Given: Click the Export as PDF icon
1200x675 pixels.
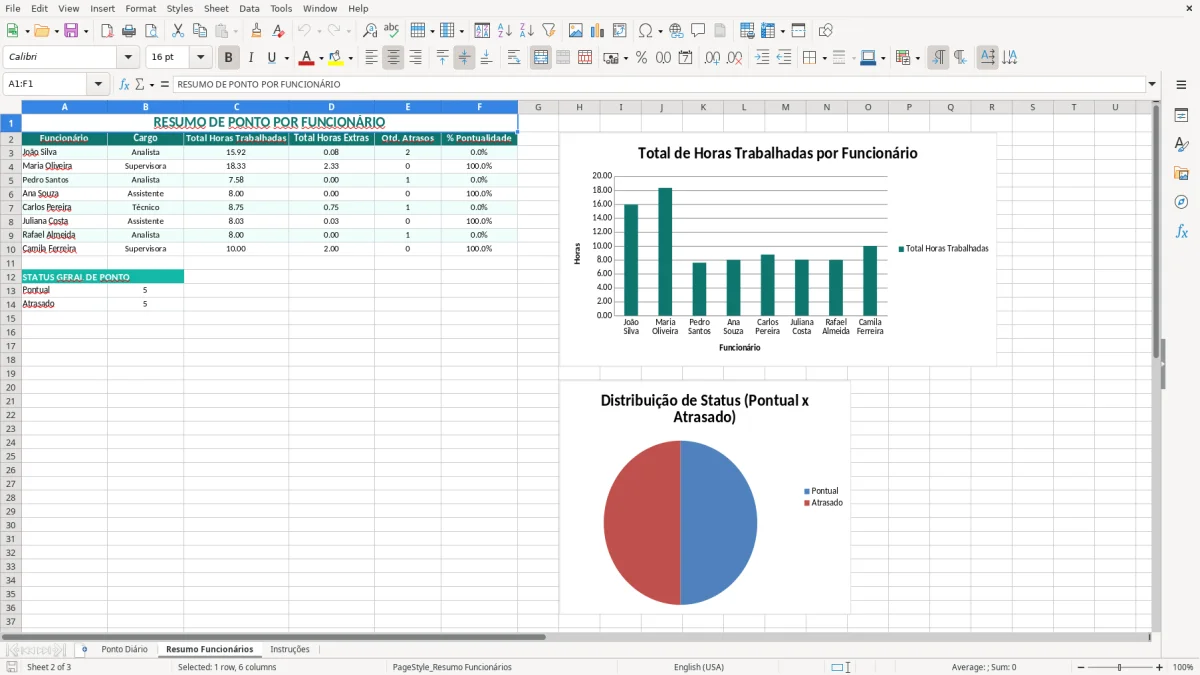Looking at the screenshot, I should [107, 31].
